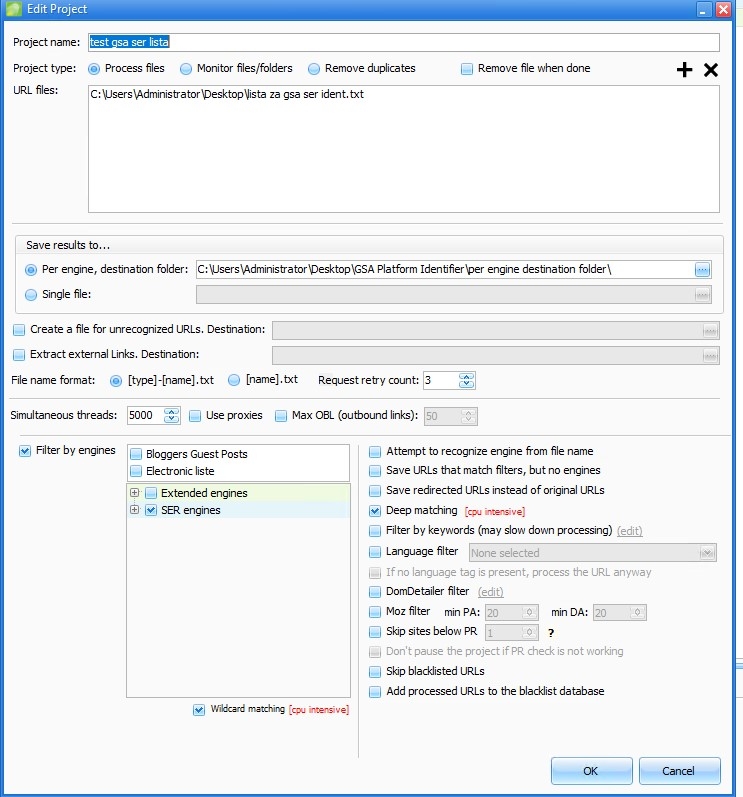Choose the Single file save option
This screenshot has height=797, width=743.
click(32, 294)
